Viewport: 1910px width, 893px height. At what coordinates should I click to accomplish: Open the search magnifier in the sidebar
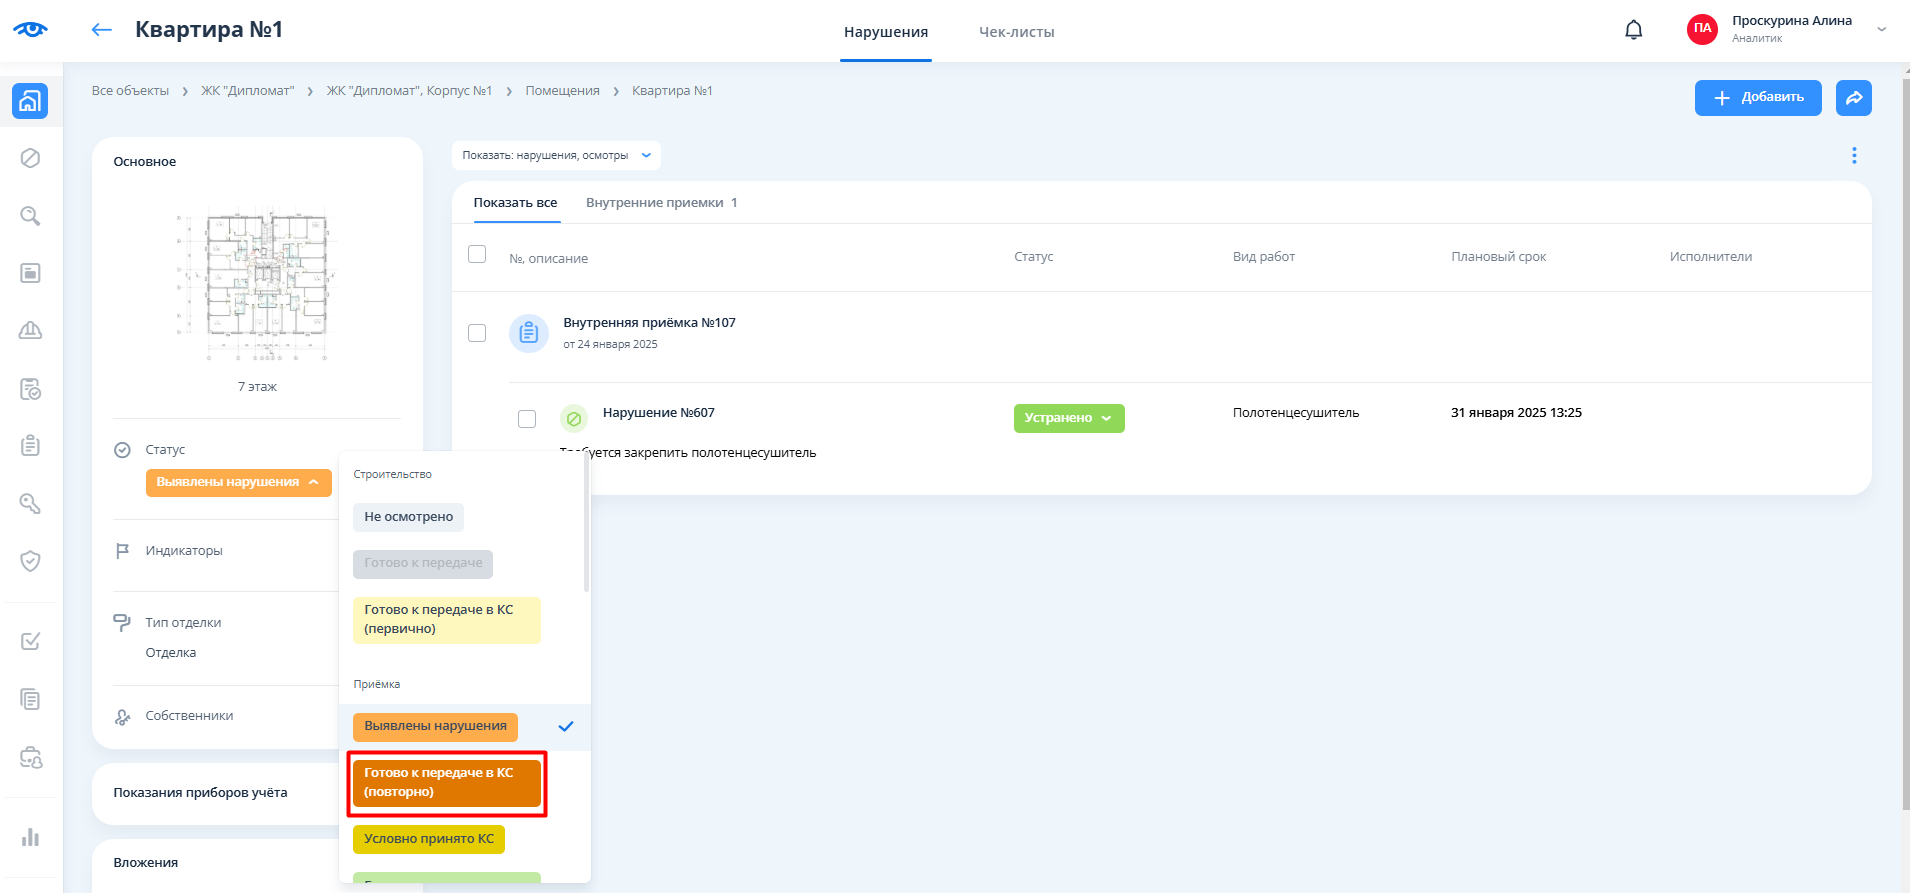pos(30,216)
